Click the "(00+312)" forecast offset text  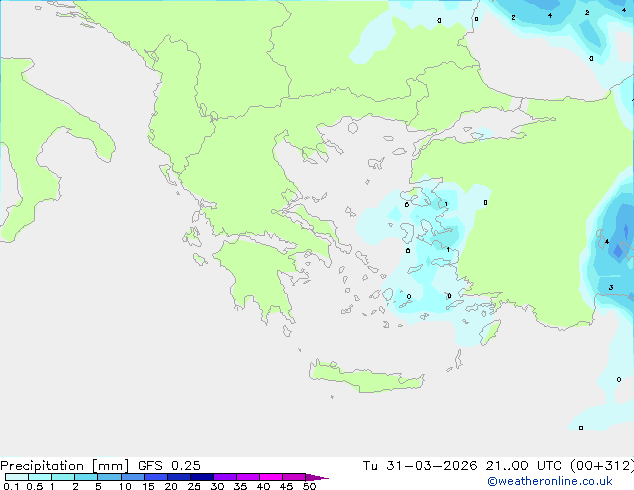(x=602, y=466)
